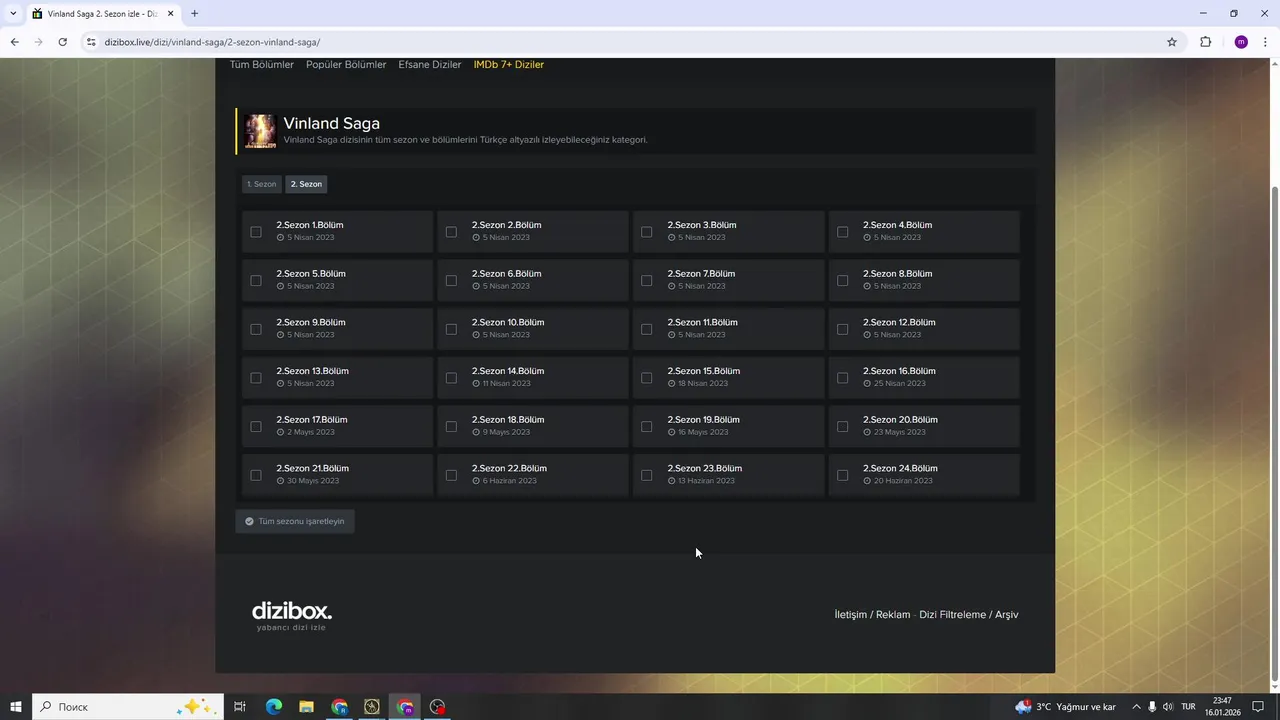The height and width of the screenshot is (720, 1280).
Task: Click the microphone tray icon
Action: tap(1152, 707)
